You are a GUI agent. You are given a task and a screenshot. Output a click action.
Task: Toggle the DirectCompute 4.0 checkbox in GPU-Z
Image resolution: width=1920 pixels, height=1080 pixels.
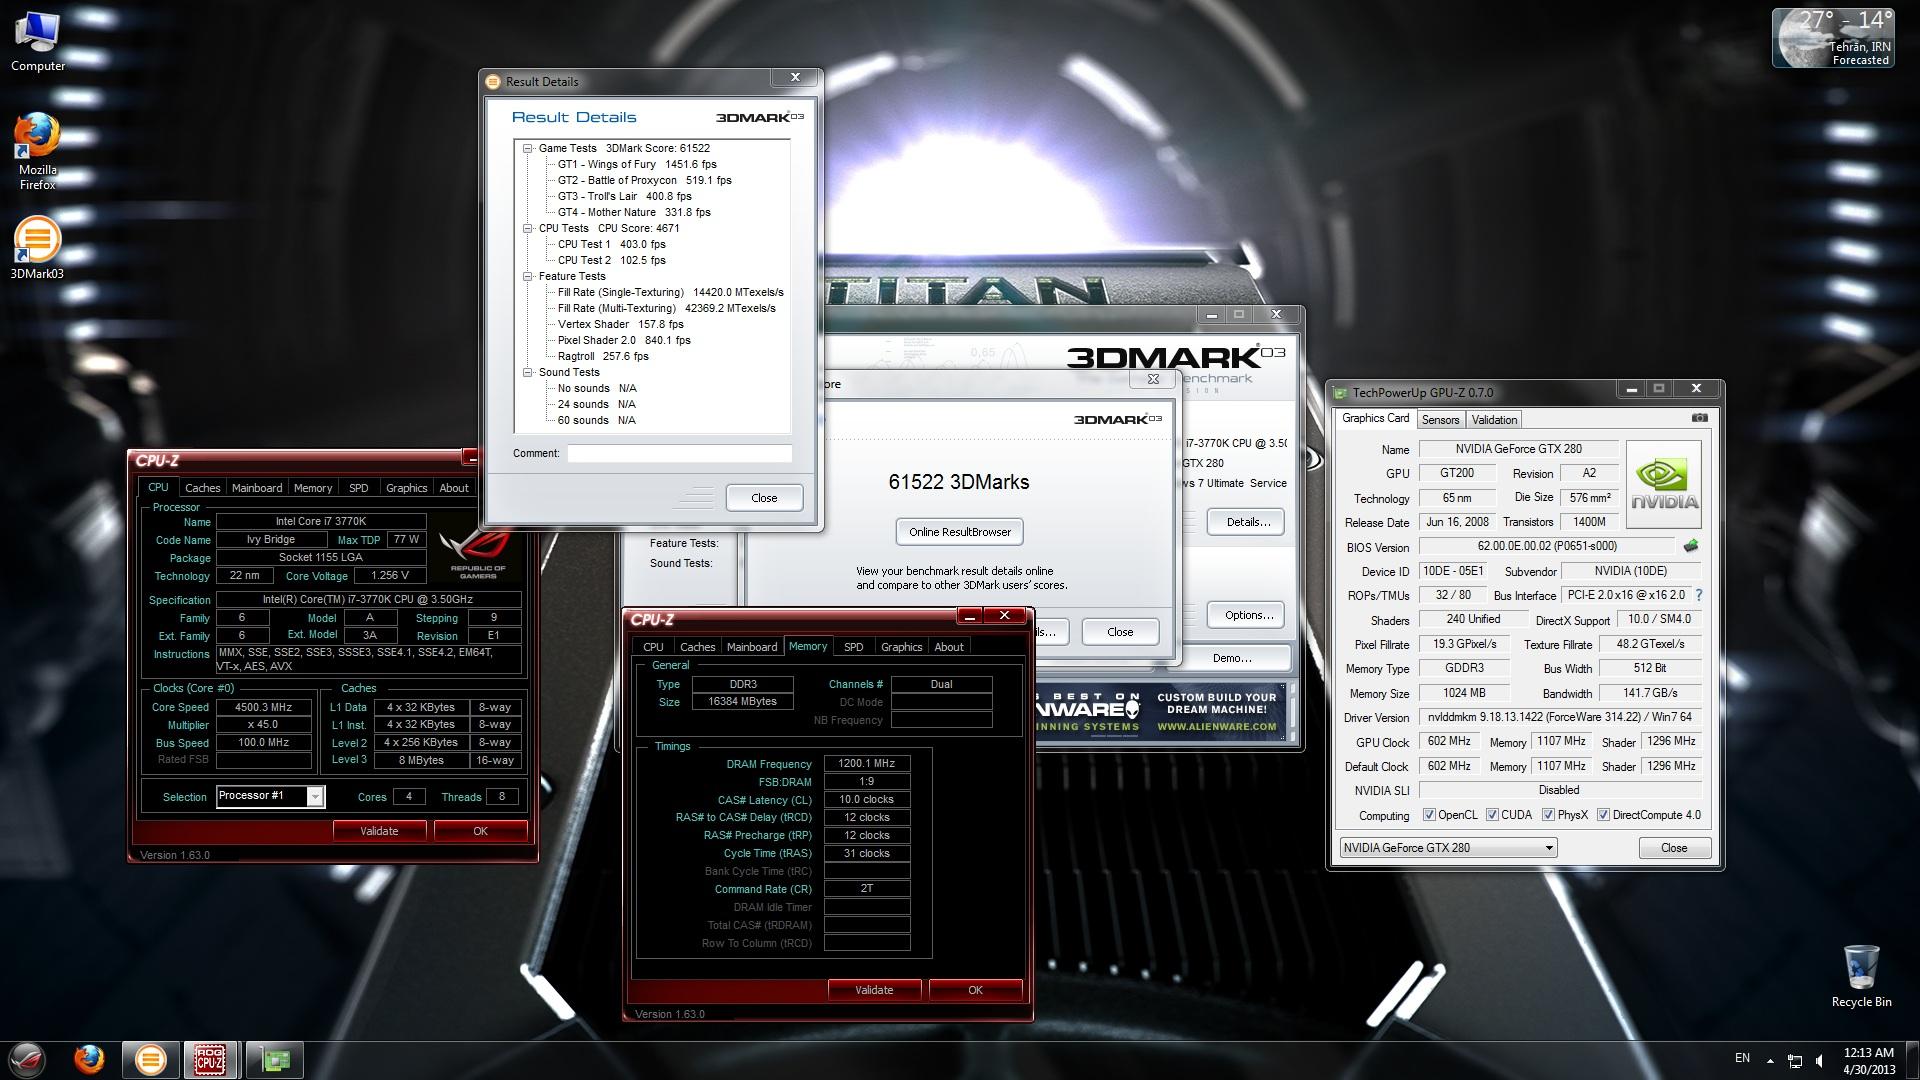[x=1603, y=815]
